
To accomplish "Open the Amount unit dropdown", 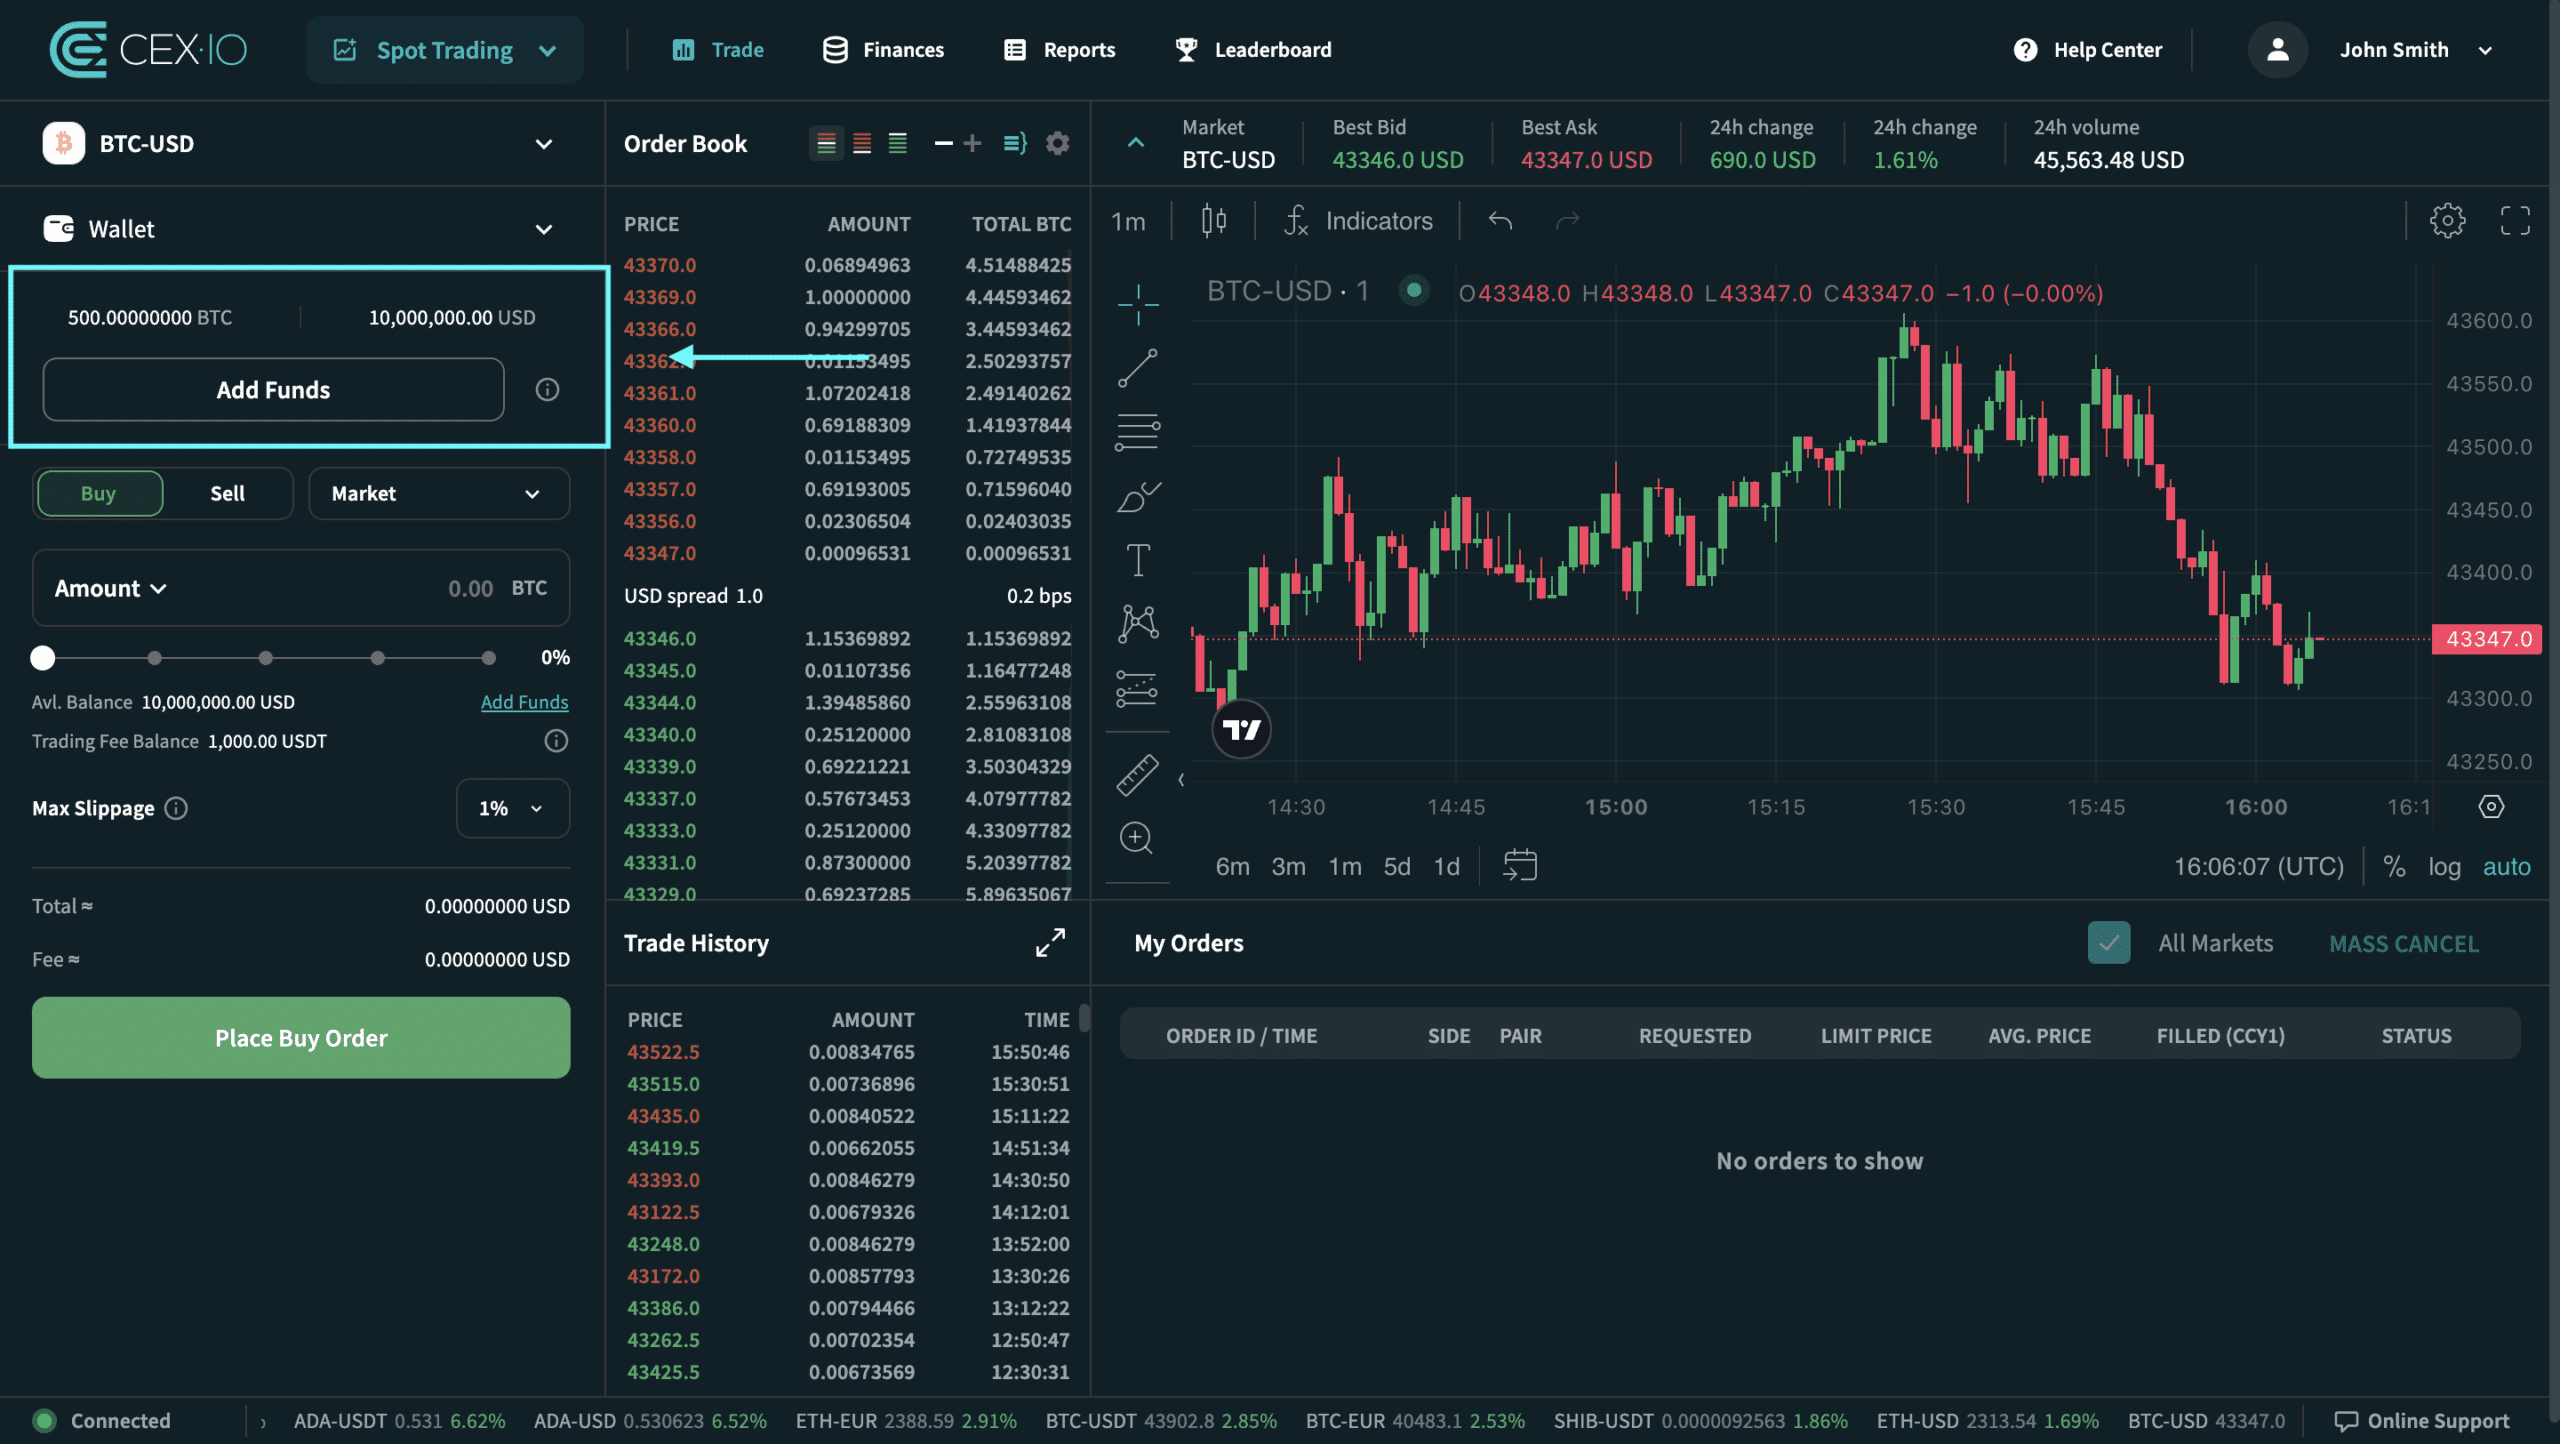I will point(110,588).
